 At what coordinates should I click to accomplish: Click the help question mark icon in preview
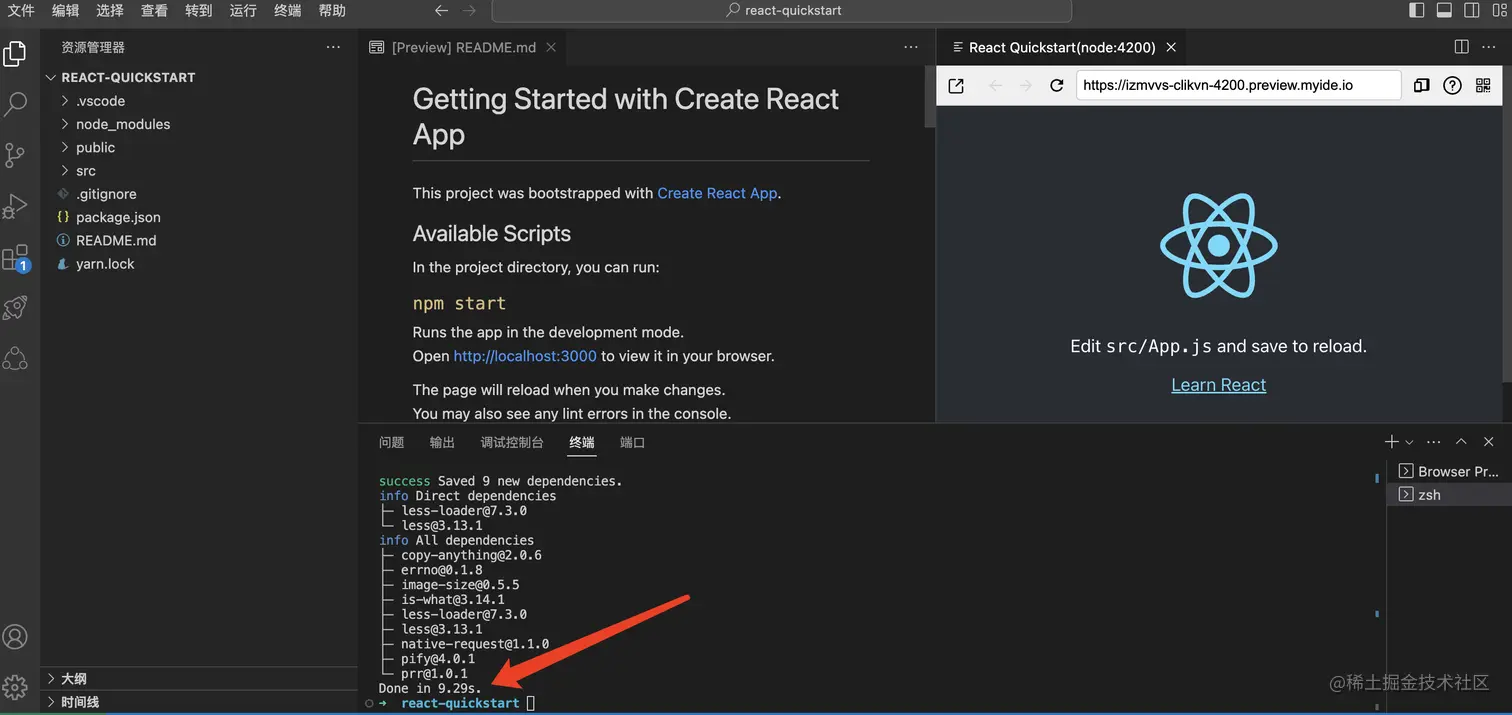(1452, 86)
